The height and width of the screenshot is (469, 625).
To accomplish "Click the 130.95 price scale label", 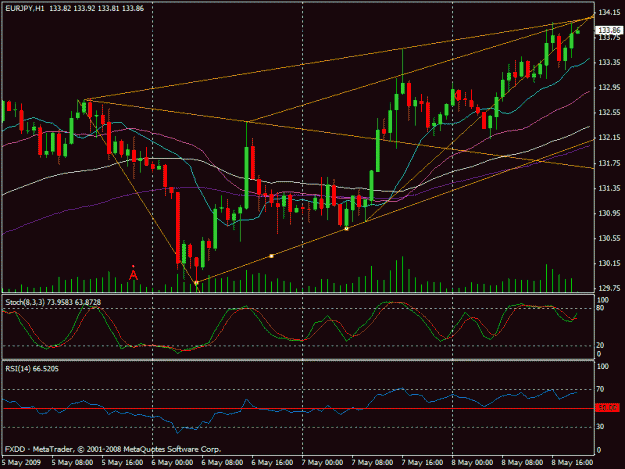I will 610,213.
